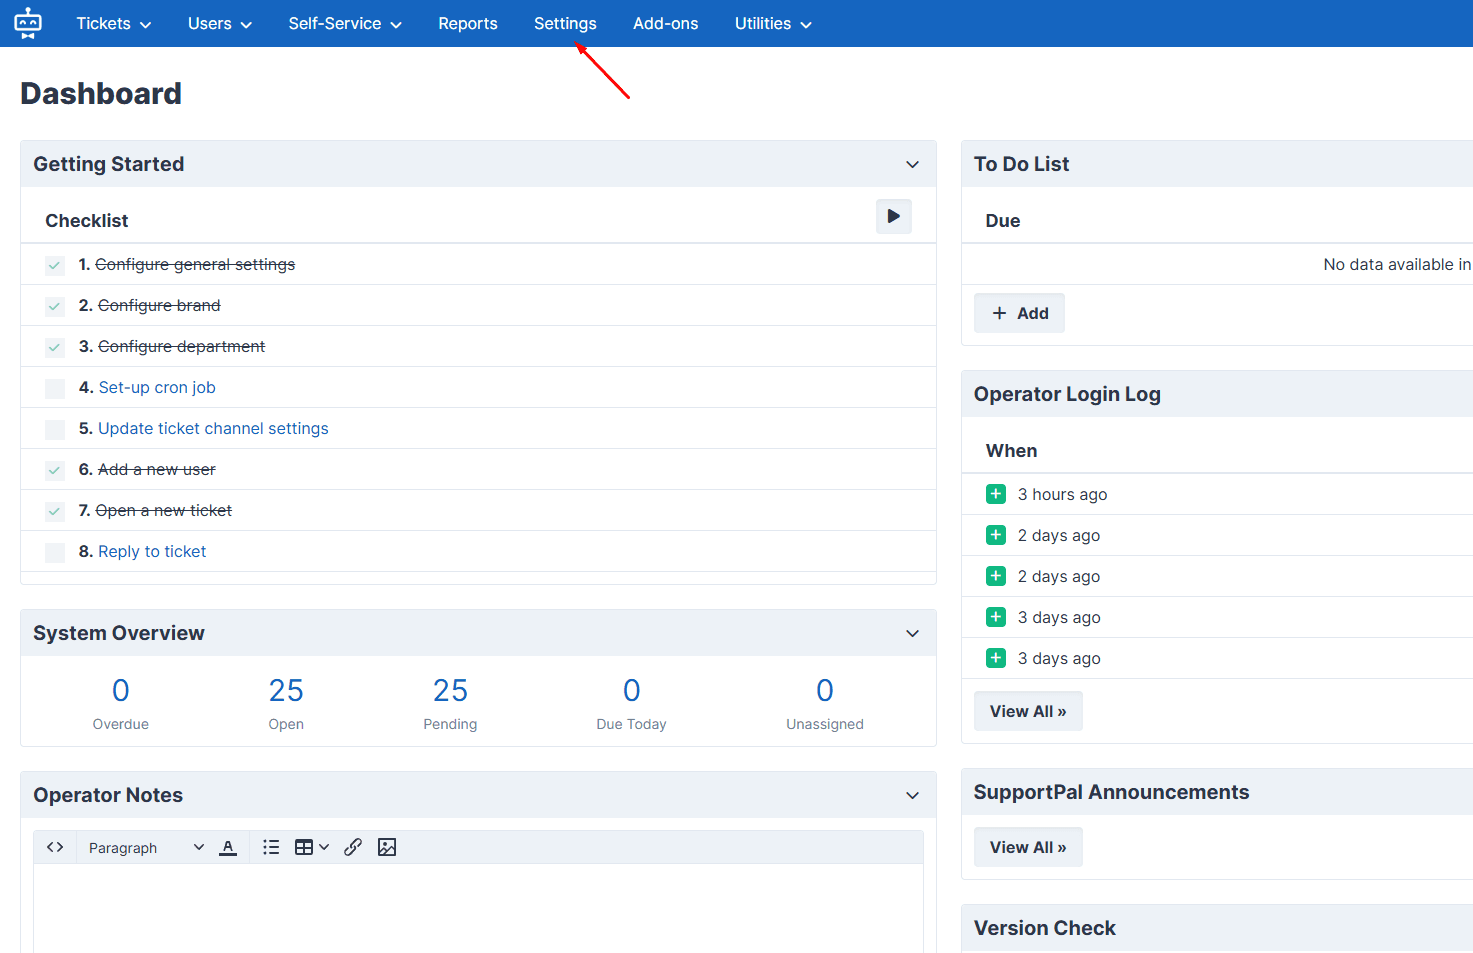Open the 'Reply to ticket' link
Screen dimensions: 1473x953
tap(152, 551)
